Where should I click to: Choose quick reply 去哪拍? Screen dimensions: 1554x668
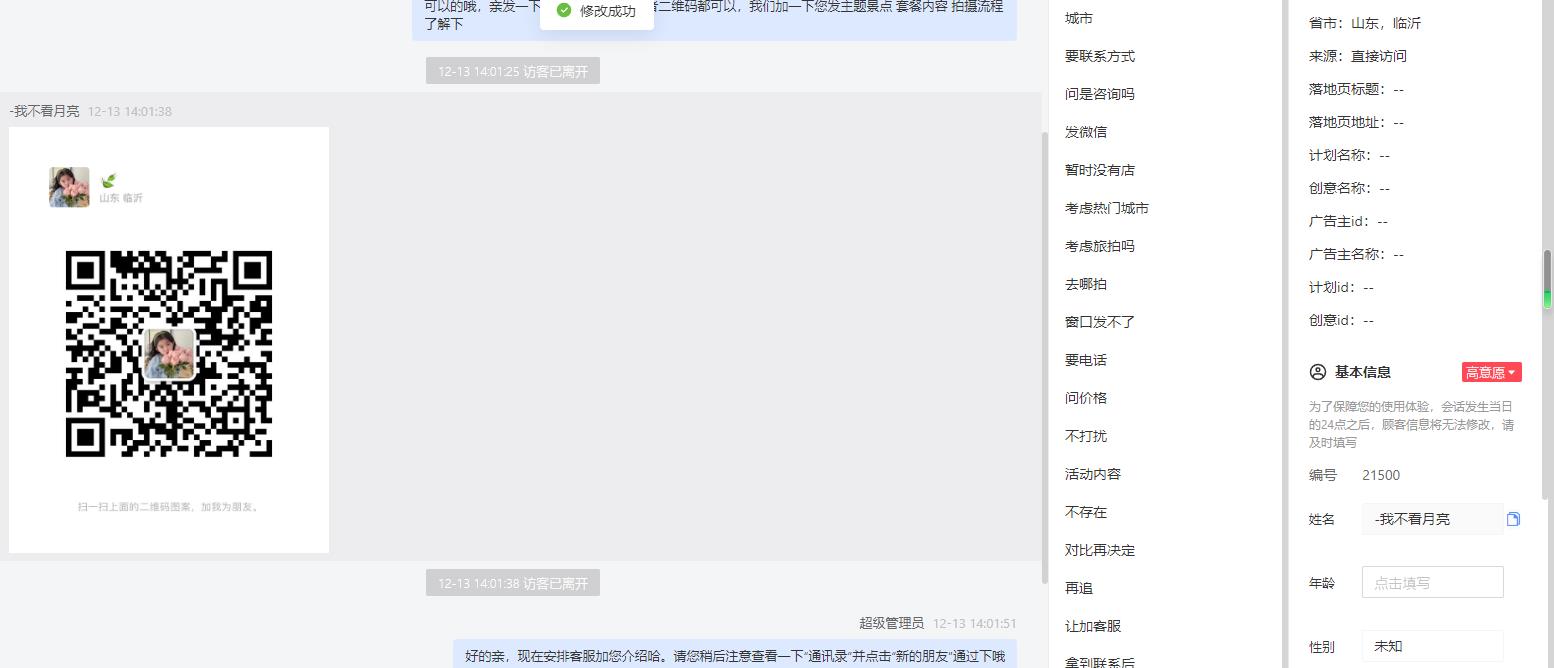1086,284
